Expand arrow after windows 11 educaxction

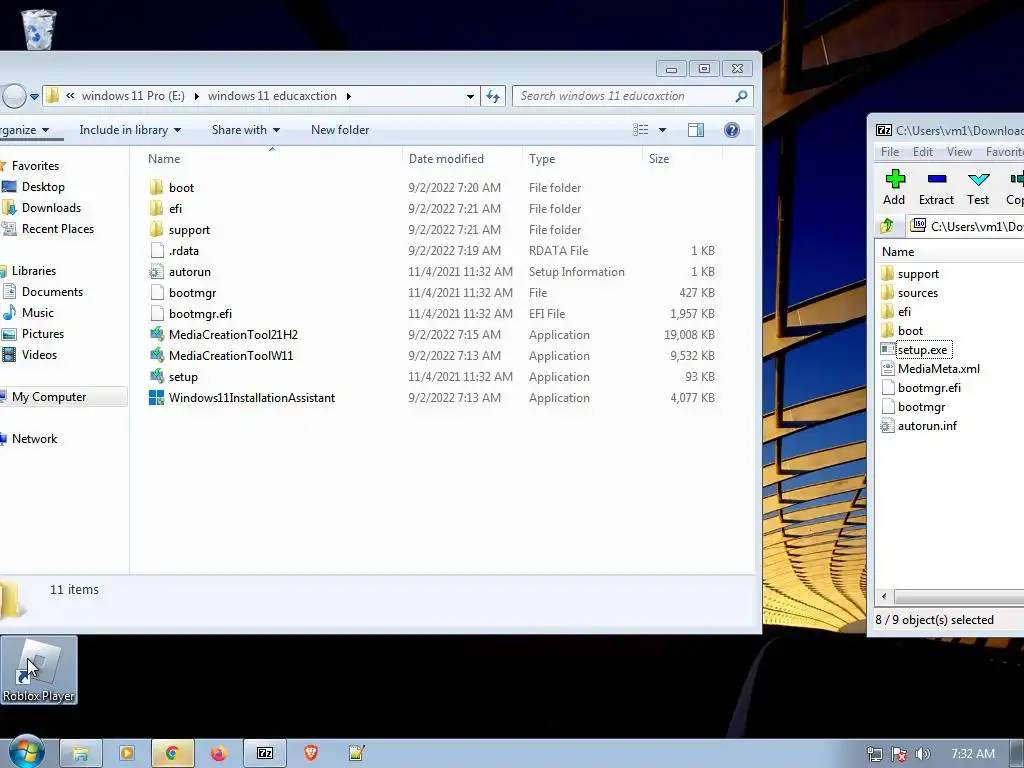click(x=349, y=97)
